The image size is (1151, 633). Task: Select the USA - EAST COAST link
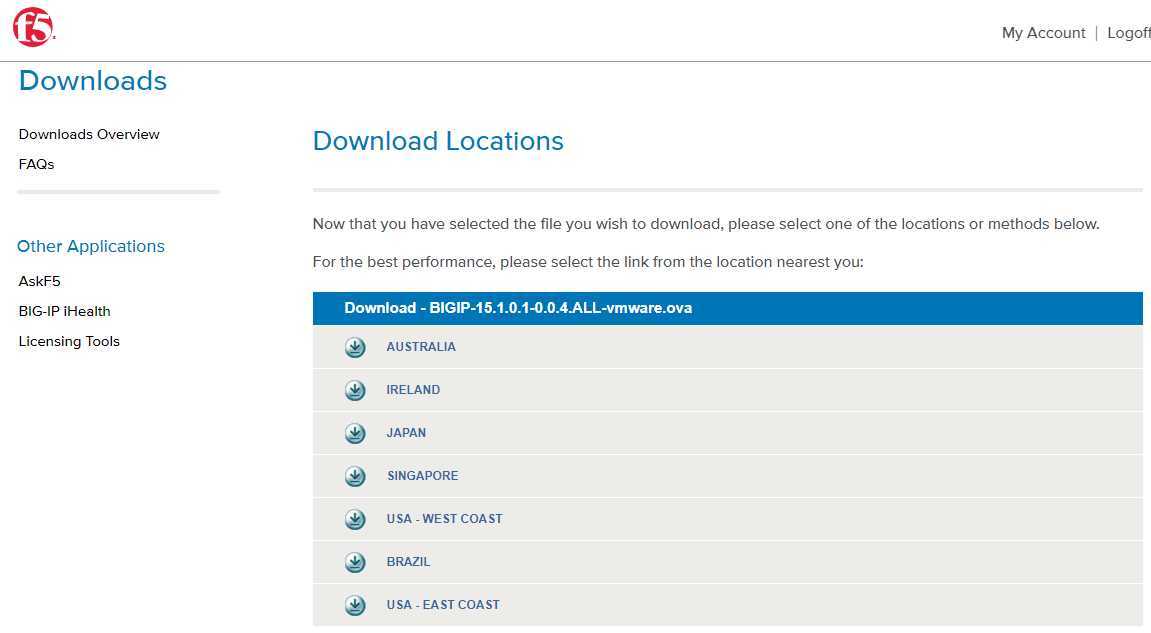443,604
